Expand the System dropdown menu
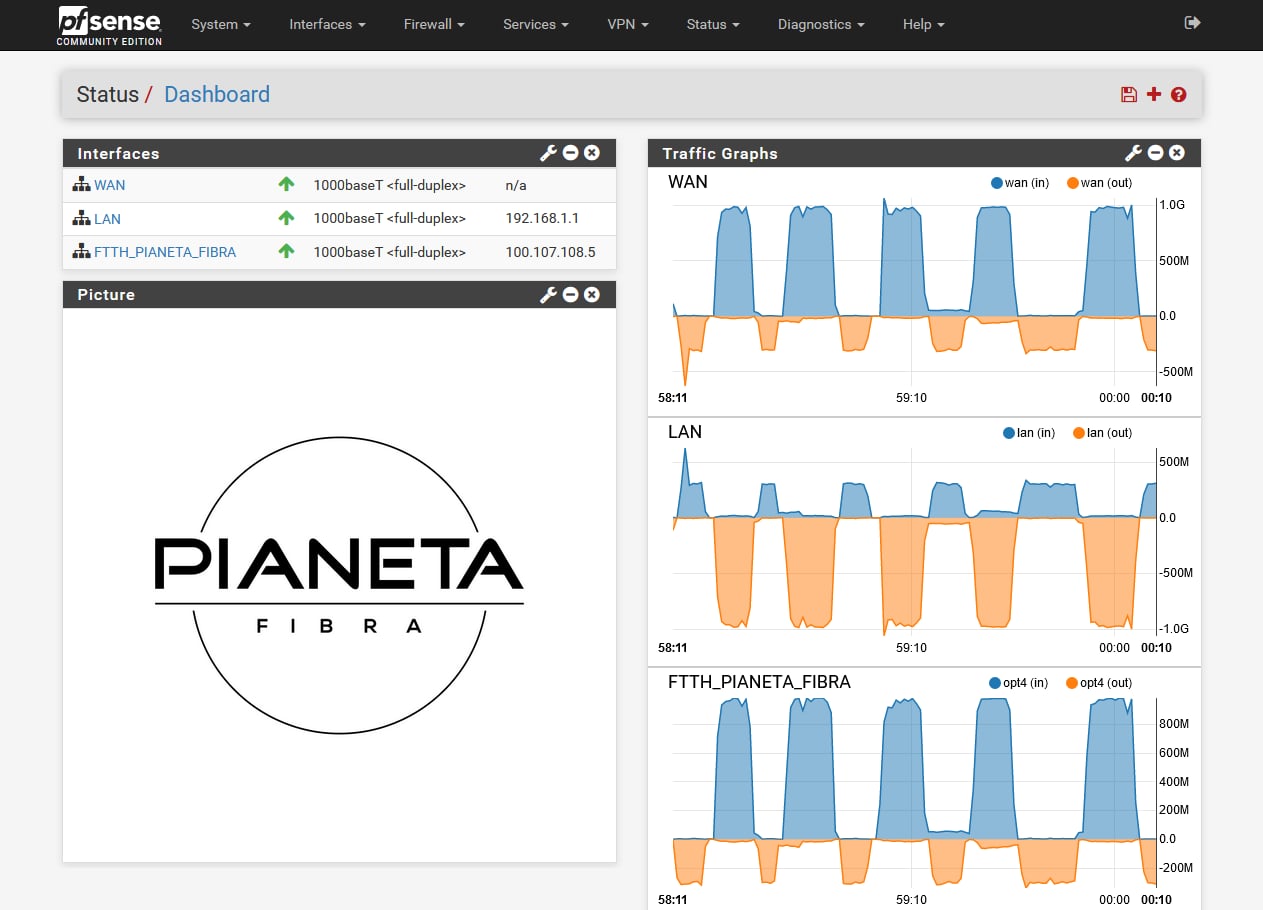Screen dimensions: 1263x910 (x=220, y=24)
